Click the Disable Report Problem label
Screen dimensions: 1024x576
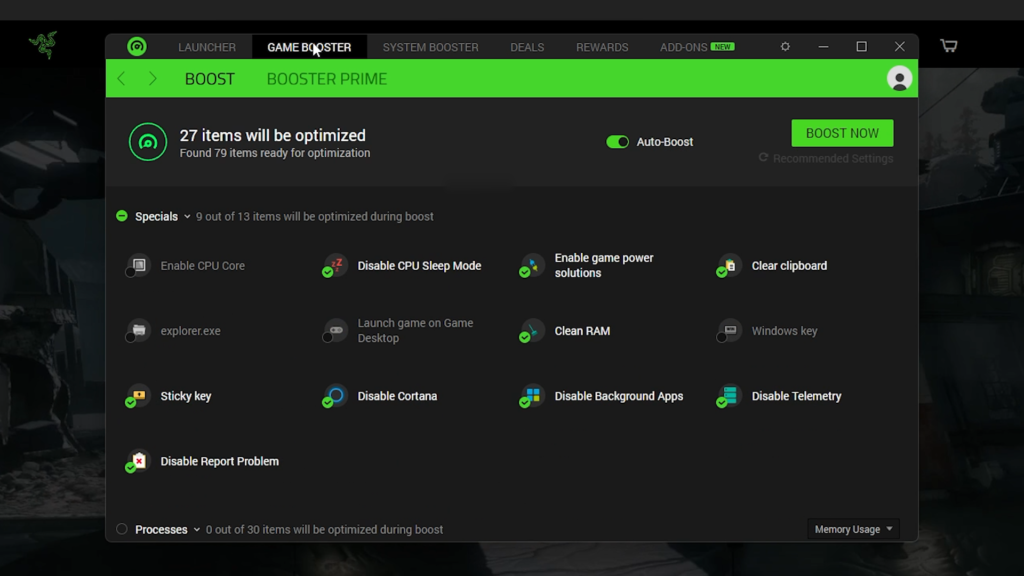click(x=219, y=462)
